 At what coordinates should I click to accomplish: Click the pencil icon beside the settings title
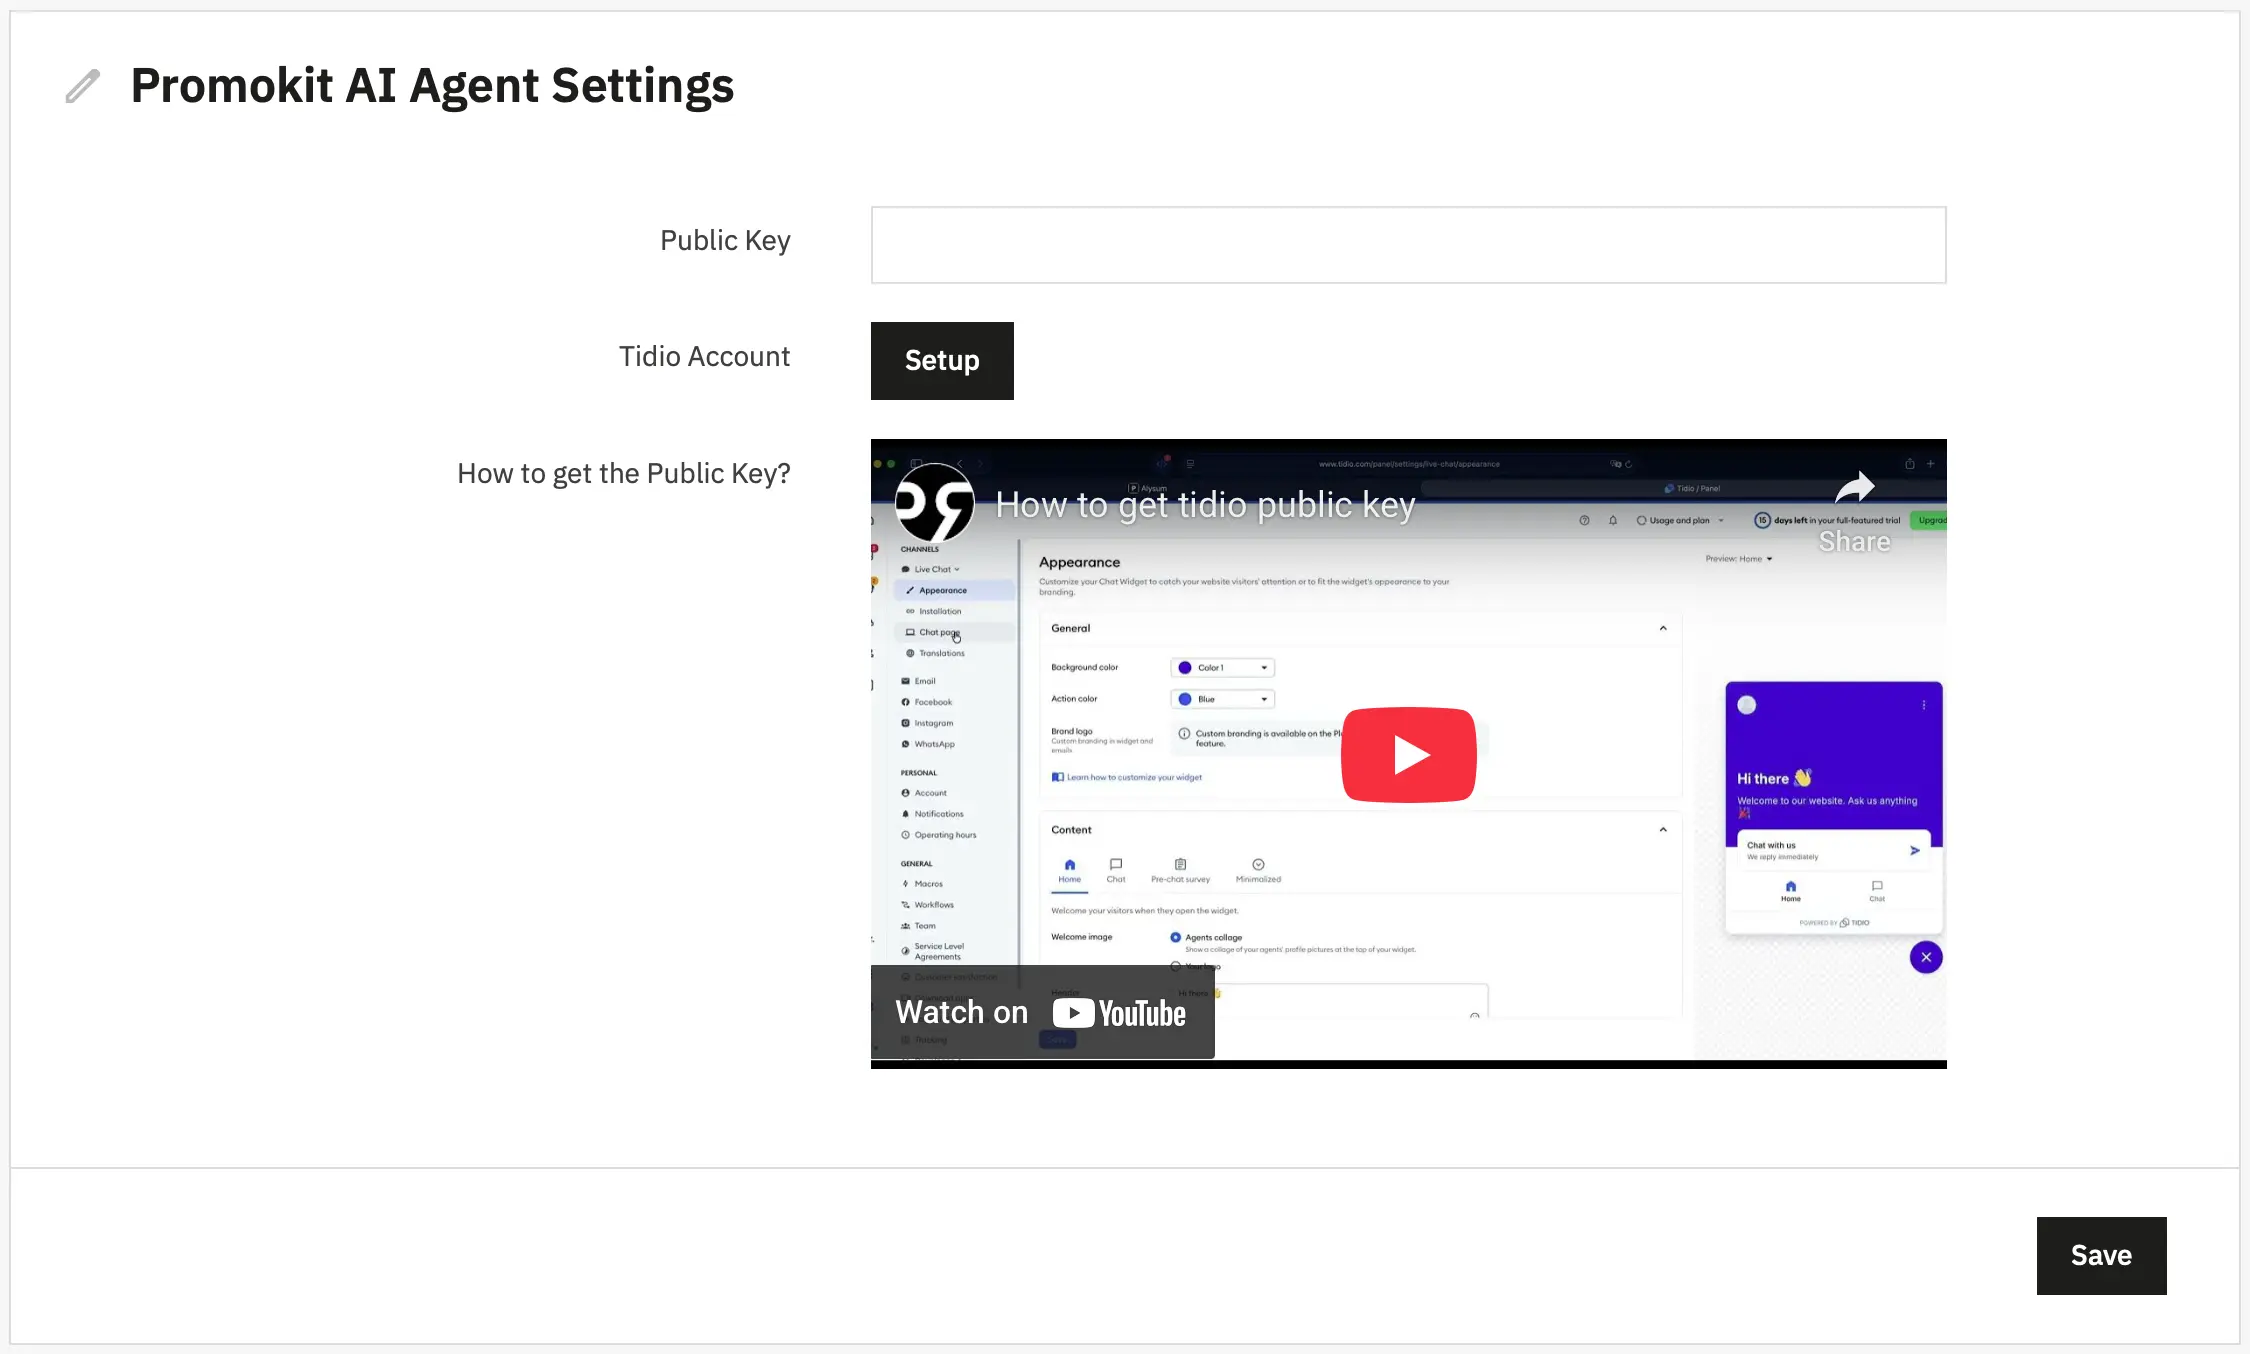tap(83, 86)
